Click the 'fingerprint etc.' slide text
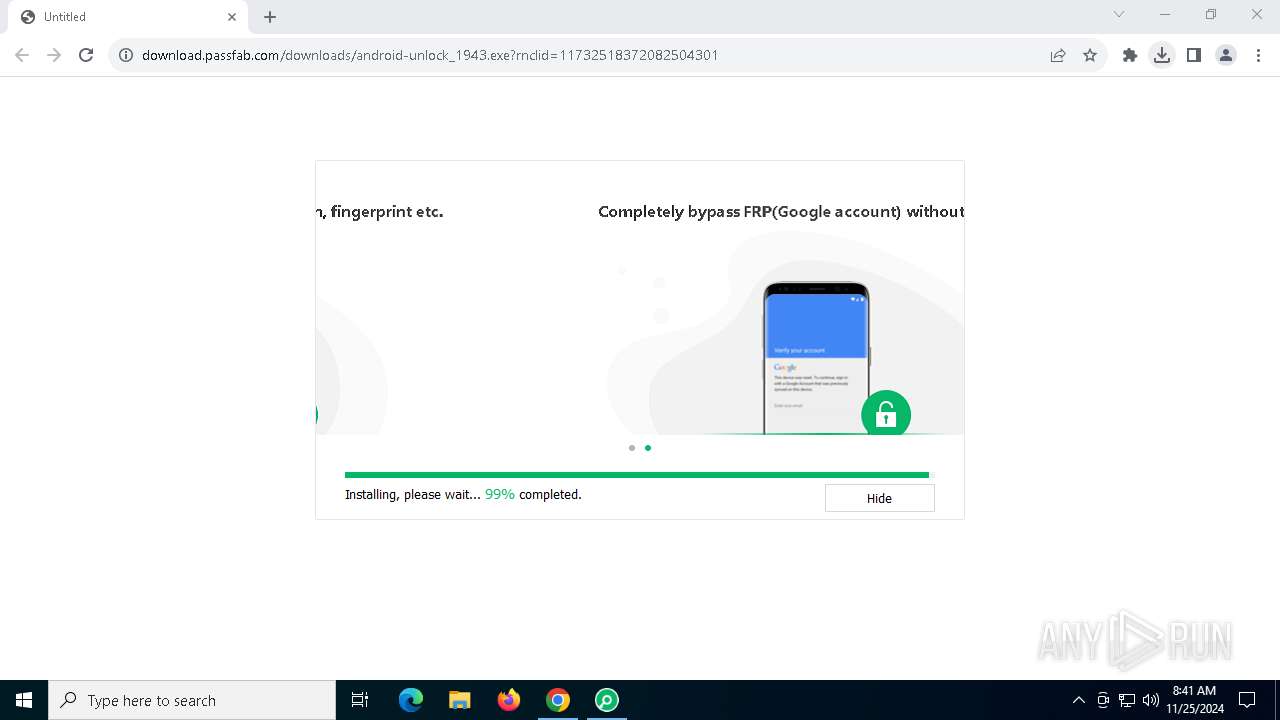 coord(387,212)
